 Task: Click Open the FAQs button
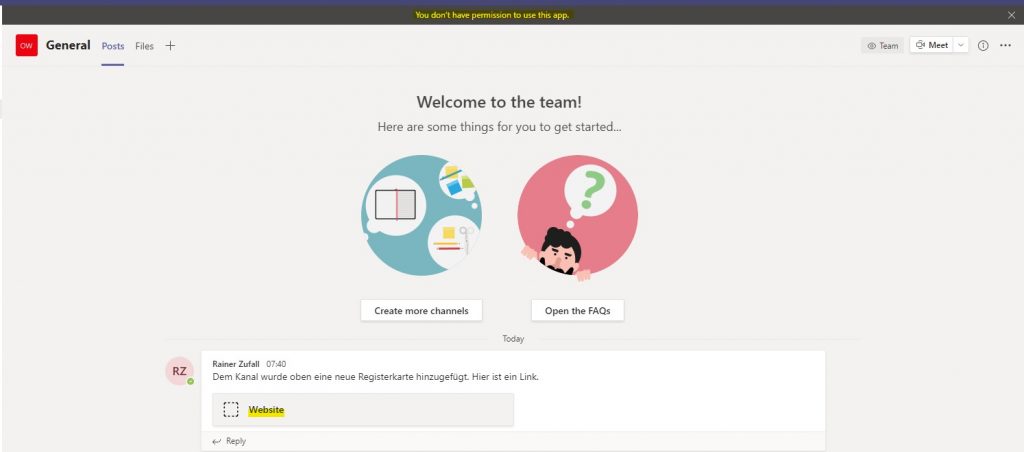[x=577, y=311]
